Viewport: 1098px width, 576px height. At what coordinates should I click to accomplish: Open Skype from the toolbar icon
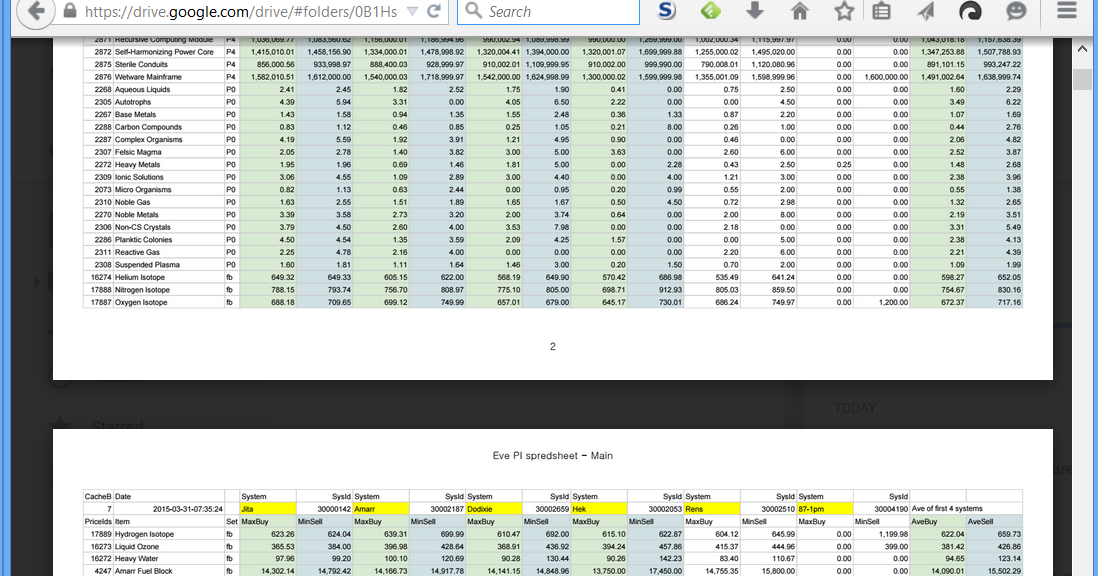coord(665,12)
